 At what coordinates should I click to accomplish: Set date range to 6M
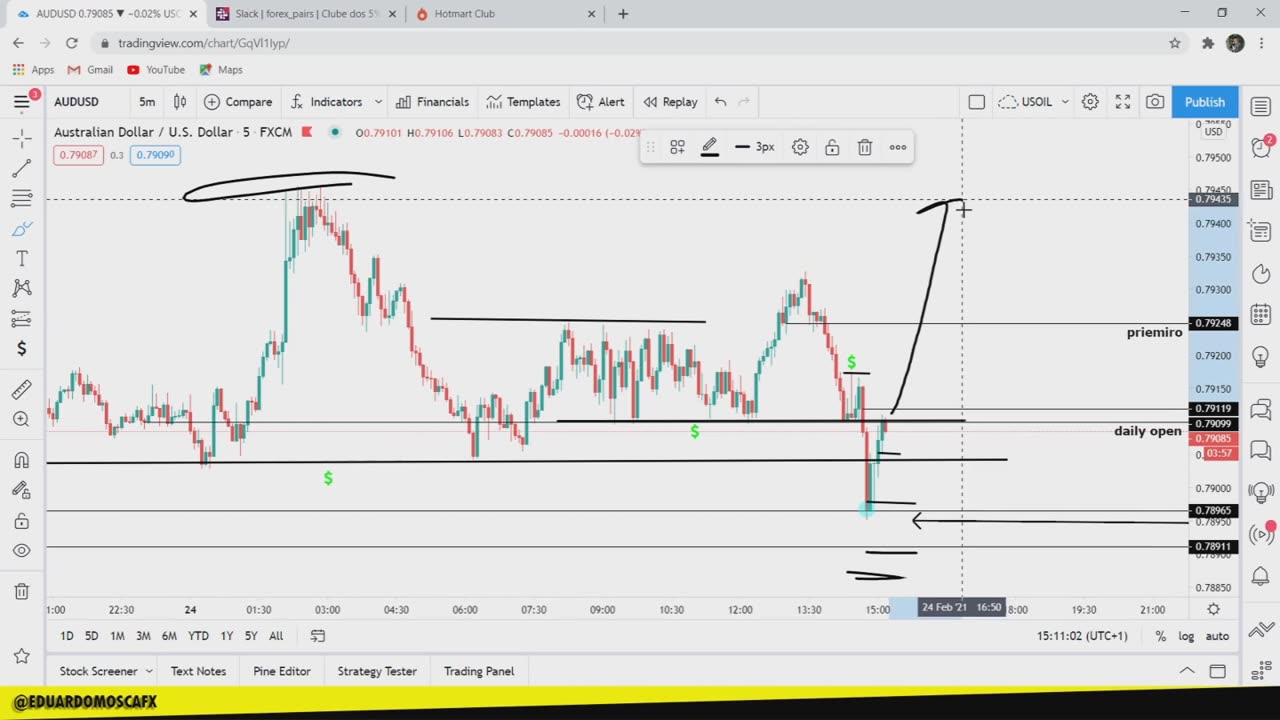click(x=169, y=636)
